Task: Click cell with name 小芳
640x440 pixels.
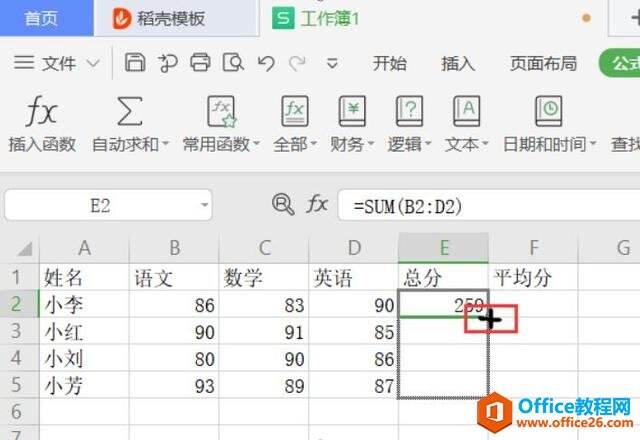Action: click(84, 385)
